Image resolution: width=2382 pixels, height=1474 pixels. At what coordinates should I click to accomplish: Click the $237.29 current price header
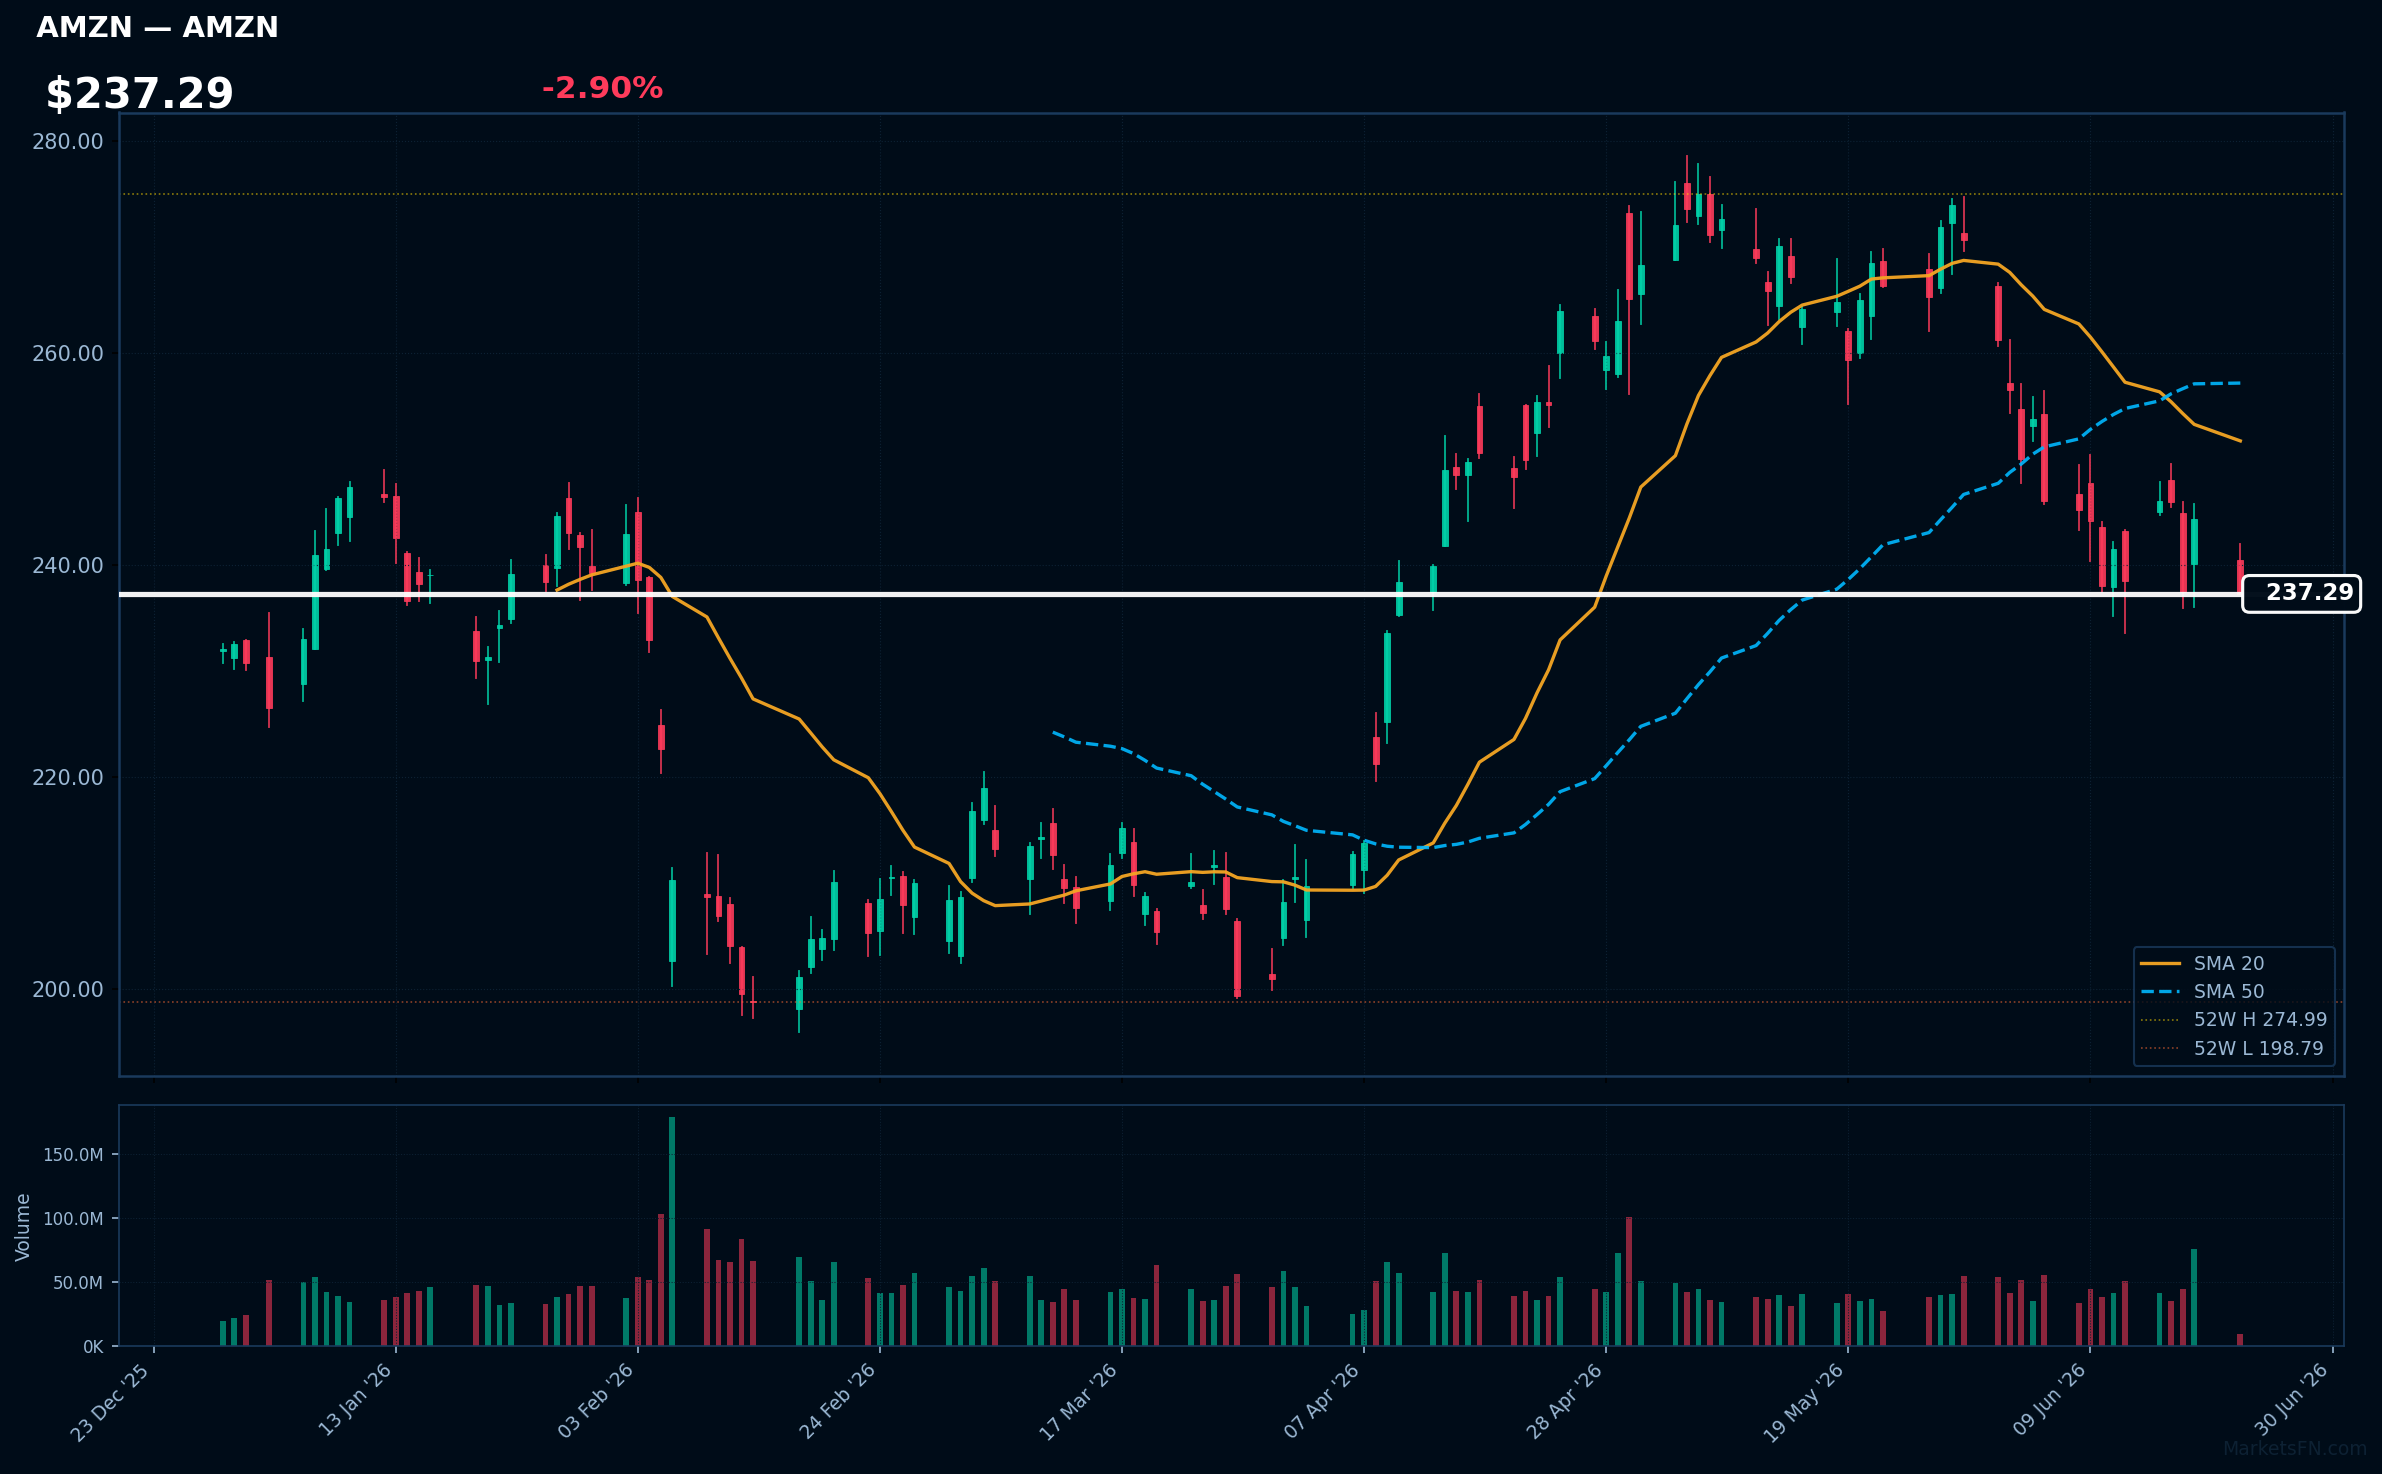pyautogui.click(x=140, y=93)
